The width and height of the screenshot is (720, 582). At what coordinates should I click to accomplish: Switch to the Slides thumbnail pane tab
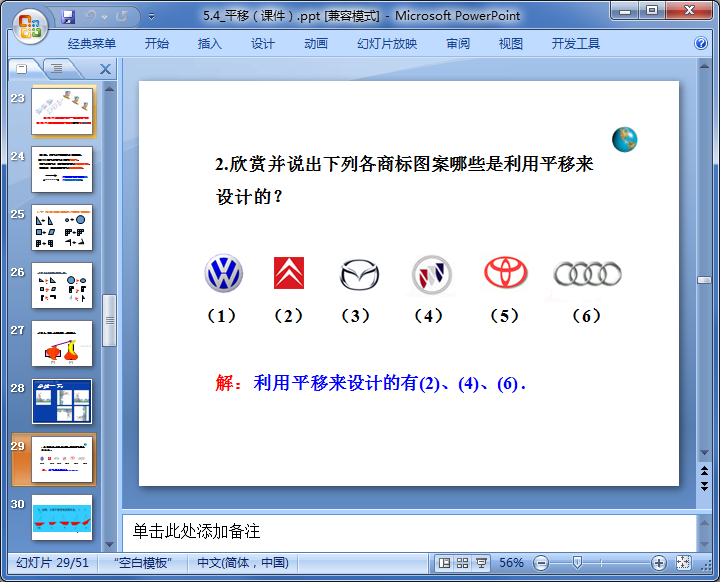point(22,69)
